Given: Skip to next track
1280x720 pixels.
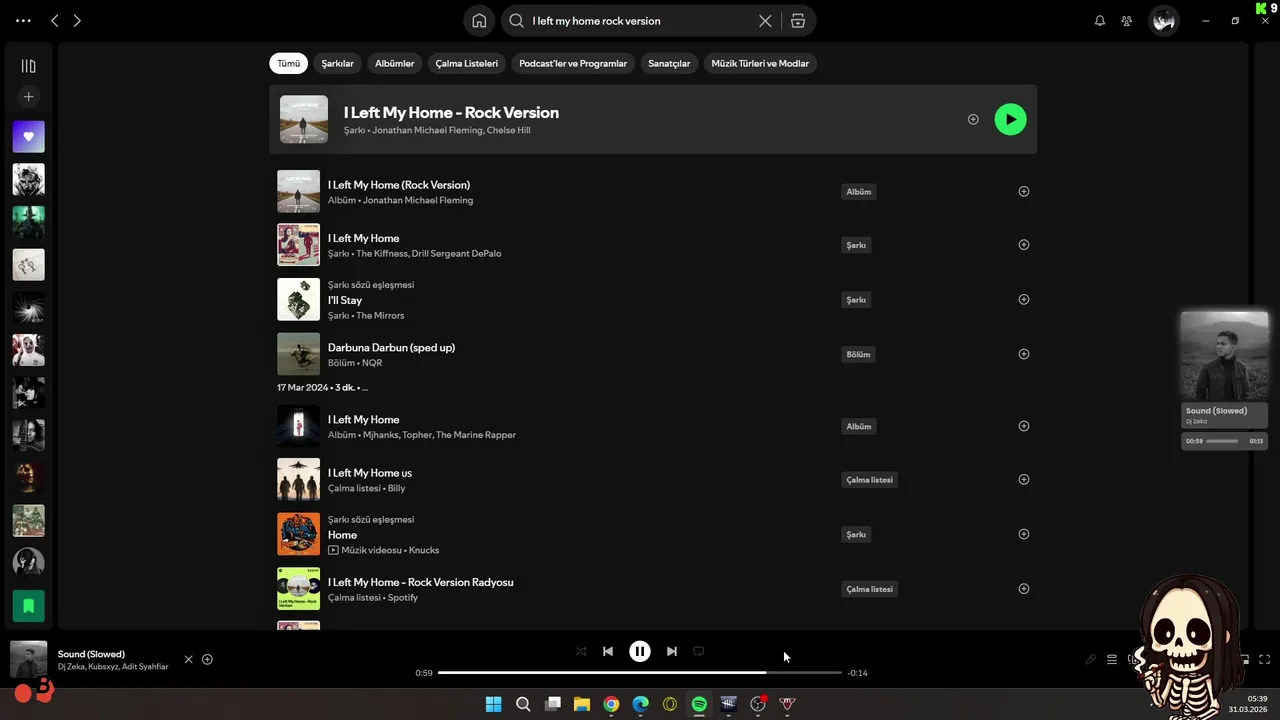Looking at the screenshot, I should point(672,651).
